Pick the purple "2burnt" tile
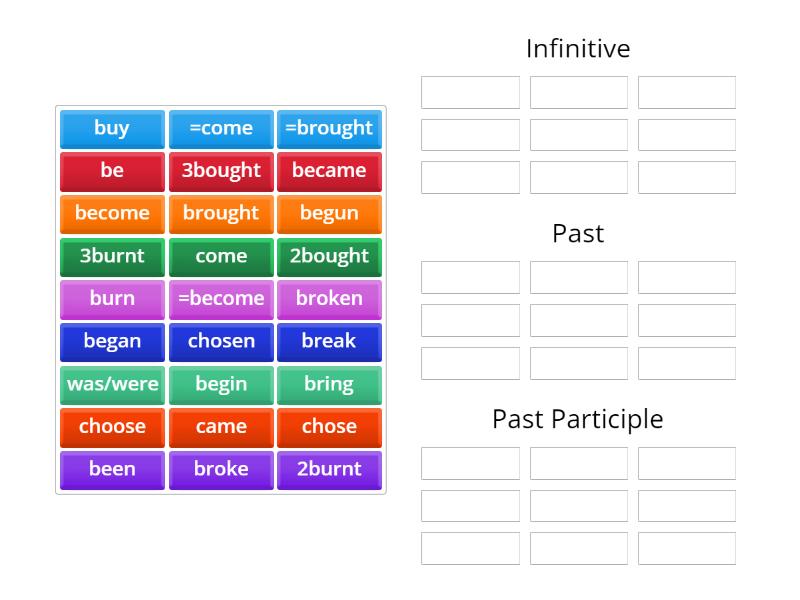 point(329,469)
